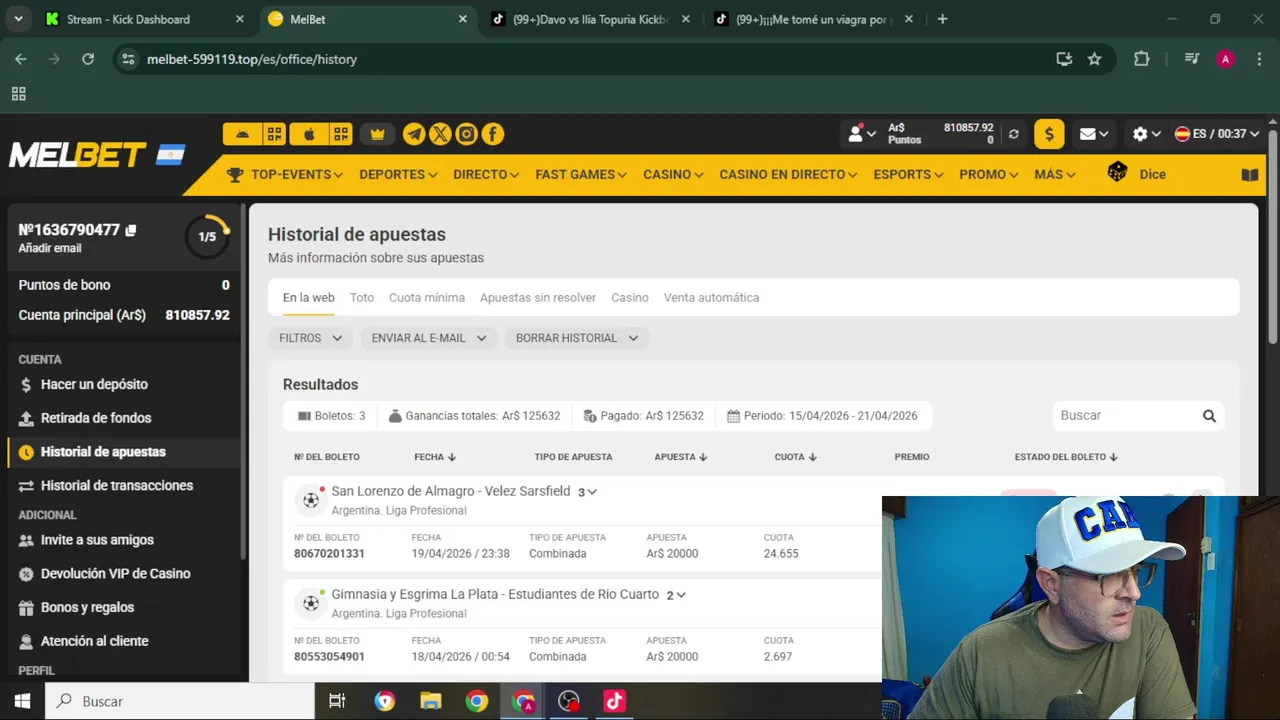This screenshot has width=1280, height=720.
Task: Open the user account profile menu
Action: point(862,134)
